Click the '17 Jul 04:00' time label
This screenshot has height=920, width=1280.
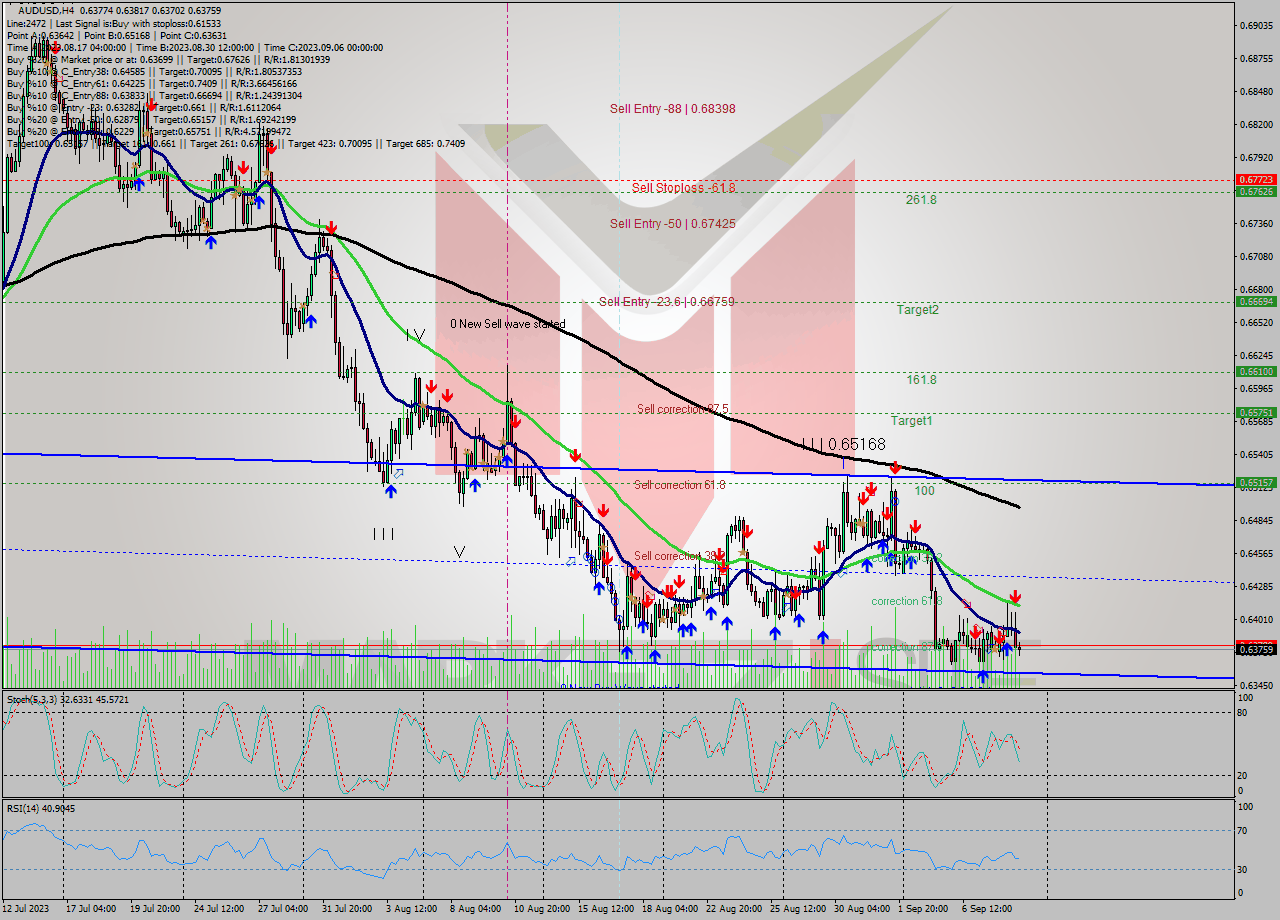(90, 909)
